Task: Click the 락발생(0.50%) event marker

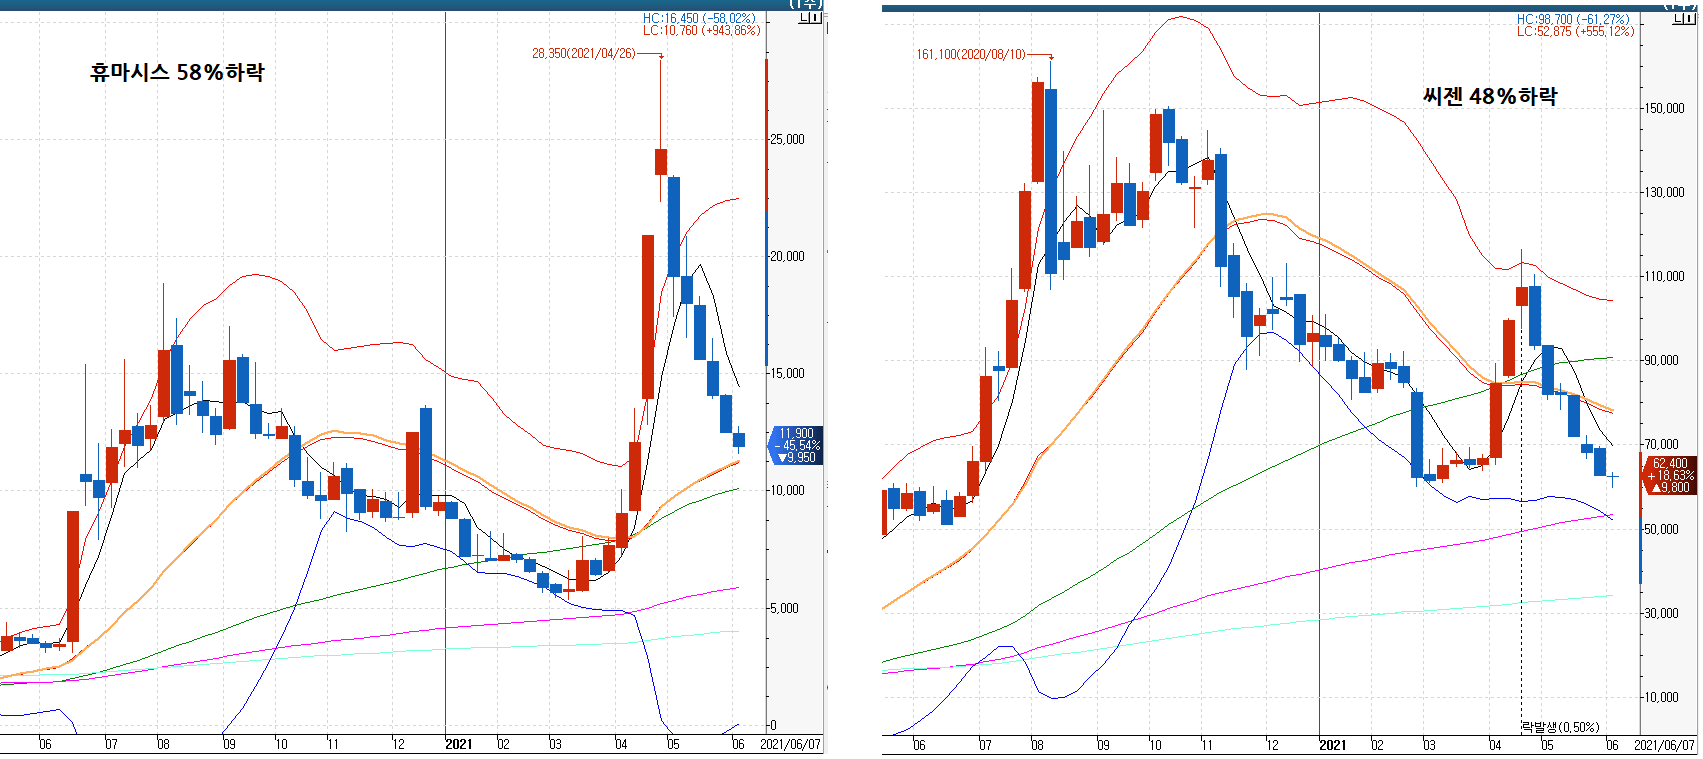Action: click(x=1559, y=727)
